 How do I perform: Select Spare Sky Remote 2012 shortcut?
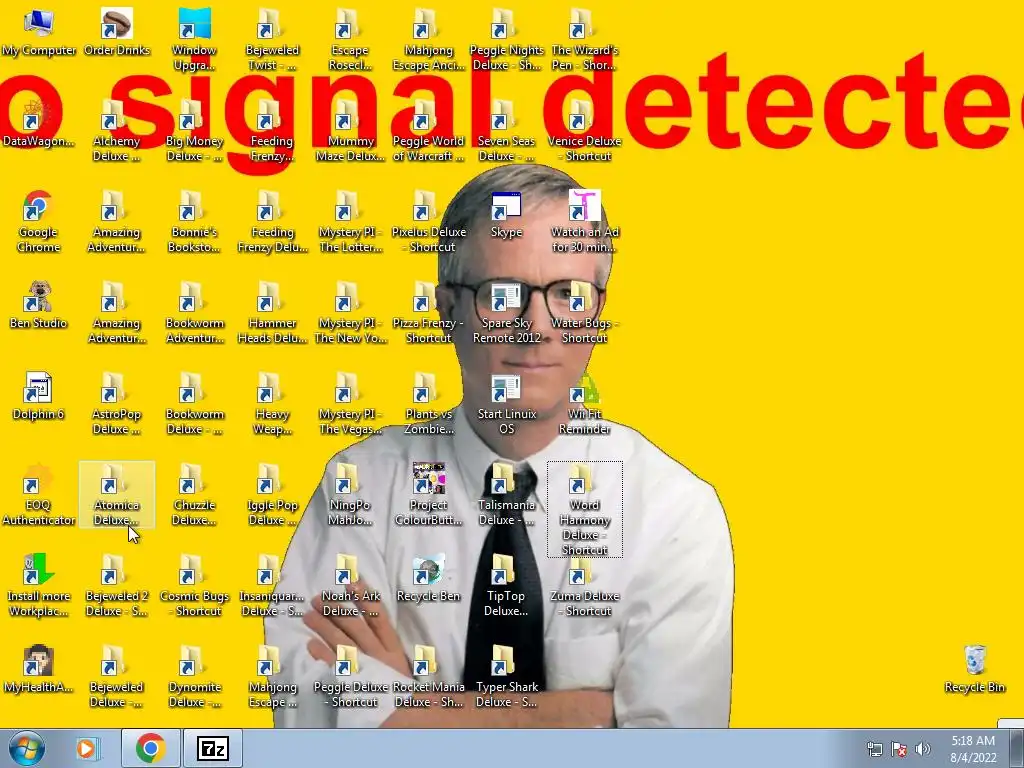[506, 312]
